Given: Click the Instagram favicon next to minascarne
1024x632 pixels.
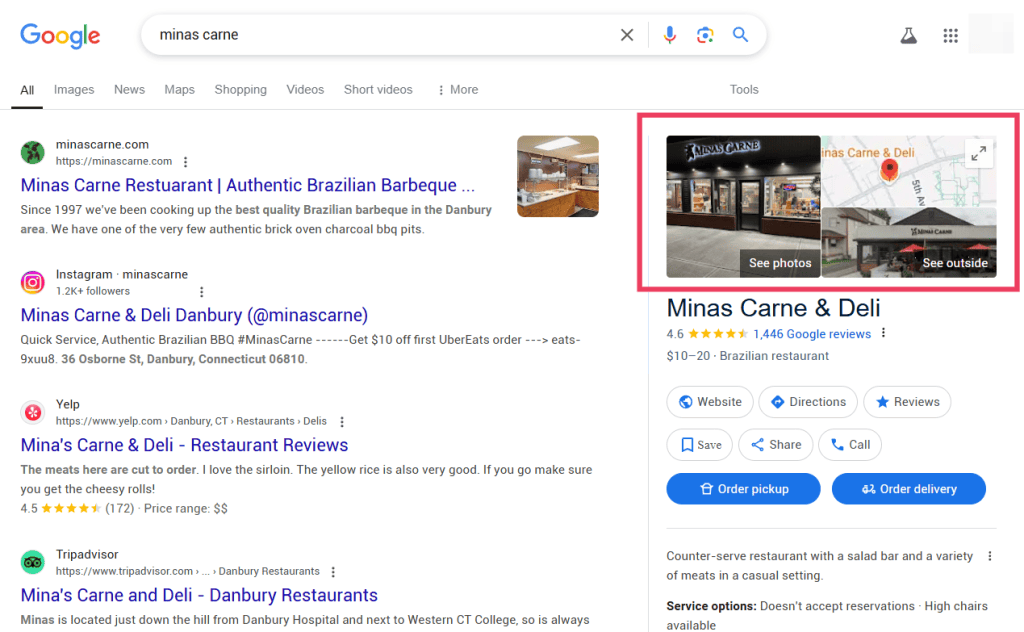Looking at the screenshot, I should (33, 282).
